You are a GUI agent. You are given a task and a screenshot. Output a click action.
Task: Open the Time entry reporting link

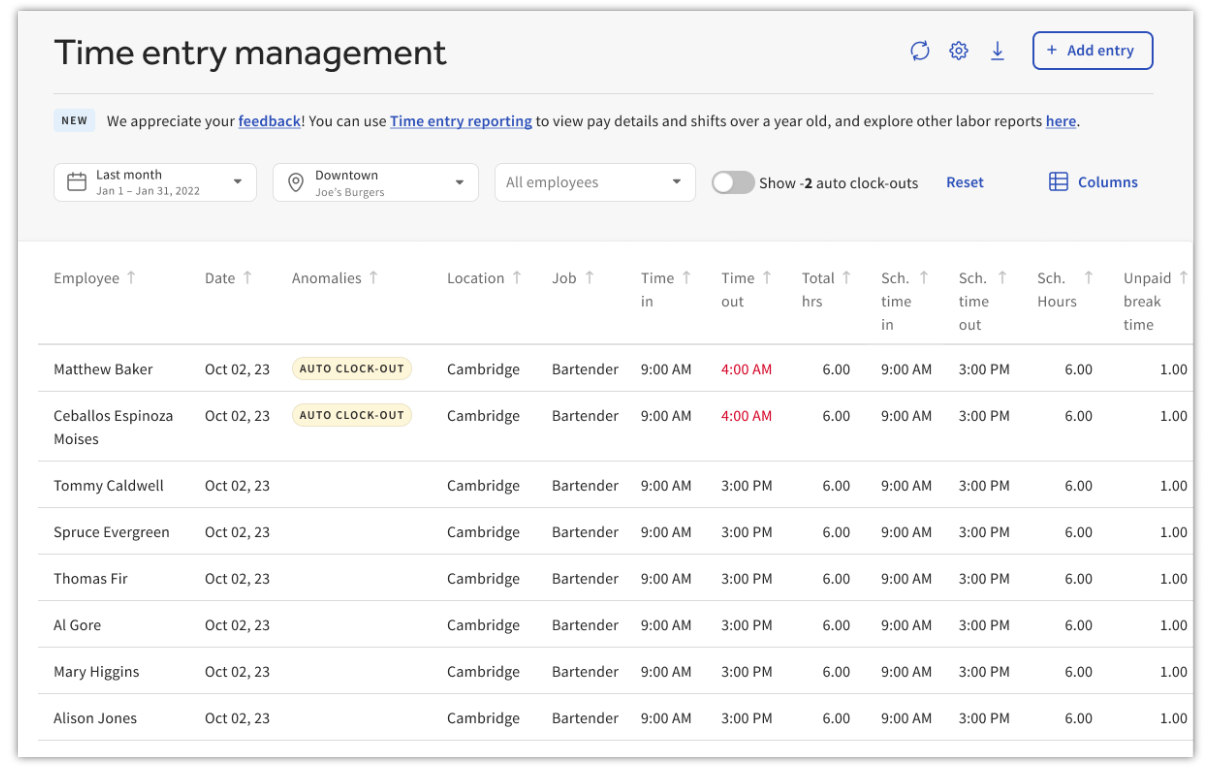pyautogui.click(x=461, y=121)
